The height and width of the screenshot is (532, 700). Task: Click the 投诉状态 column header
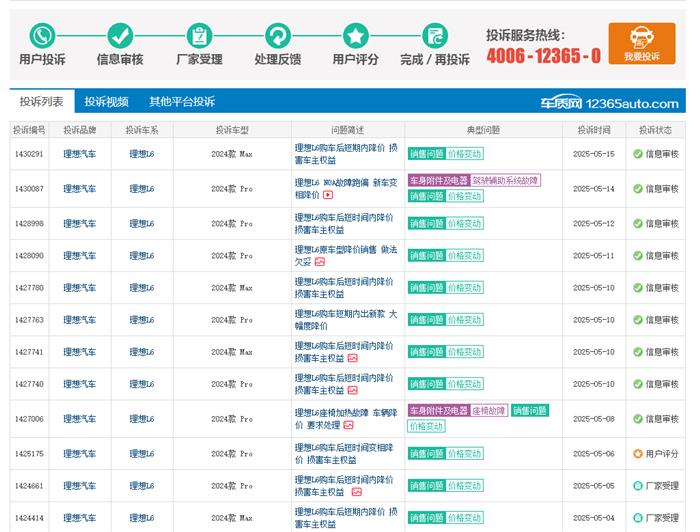[655, 130]
